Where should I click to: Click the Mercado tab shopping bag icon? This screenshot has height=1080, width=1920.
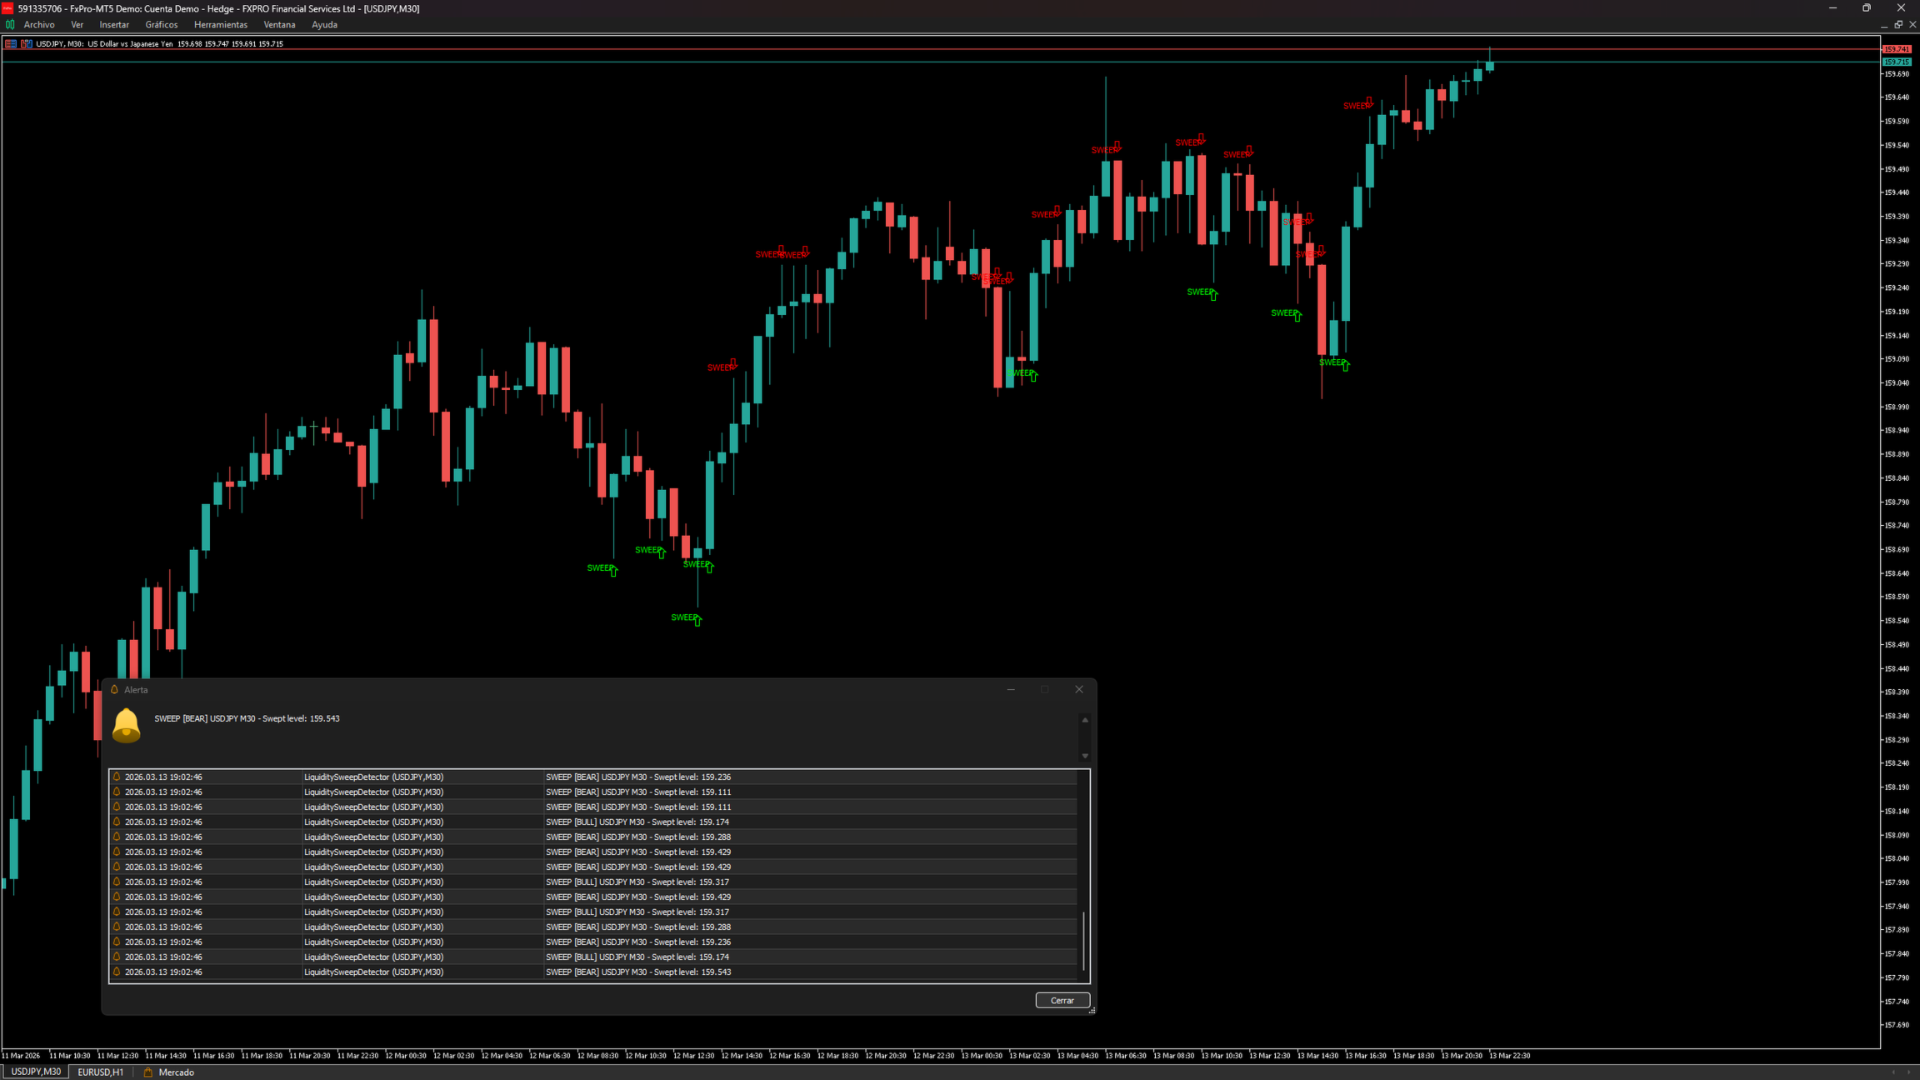coord(148,1072)
